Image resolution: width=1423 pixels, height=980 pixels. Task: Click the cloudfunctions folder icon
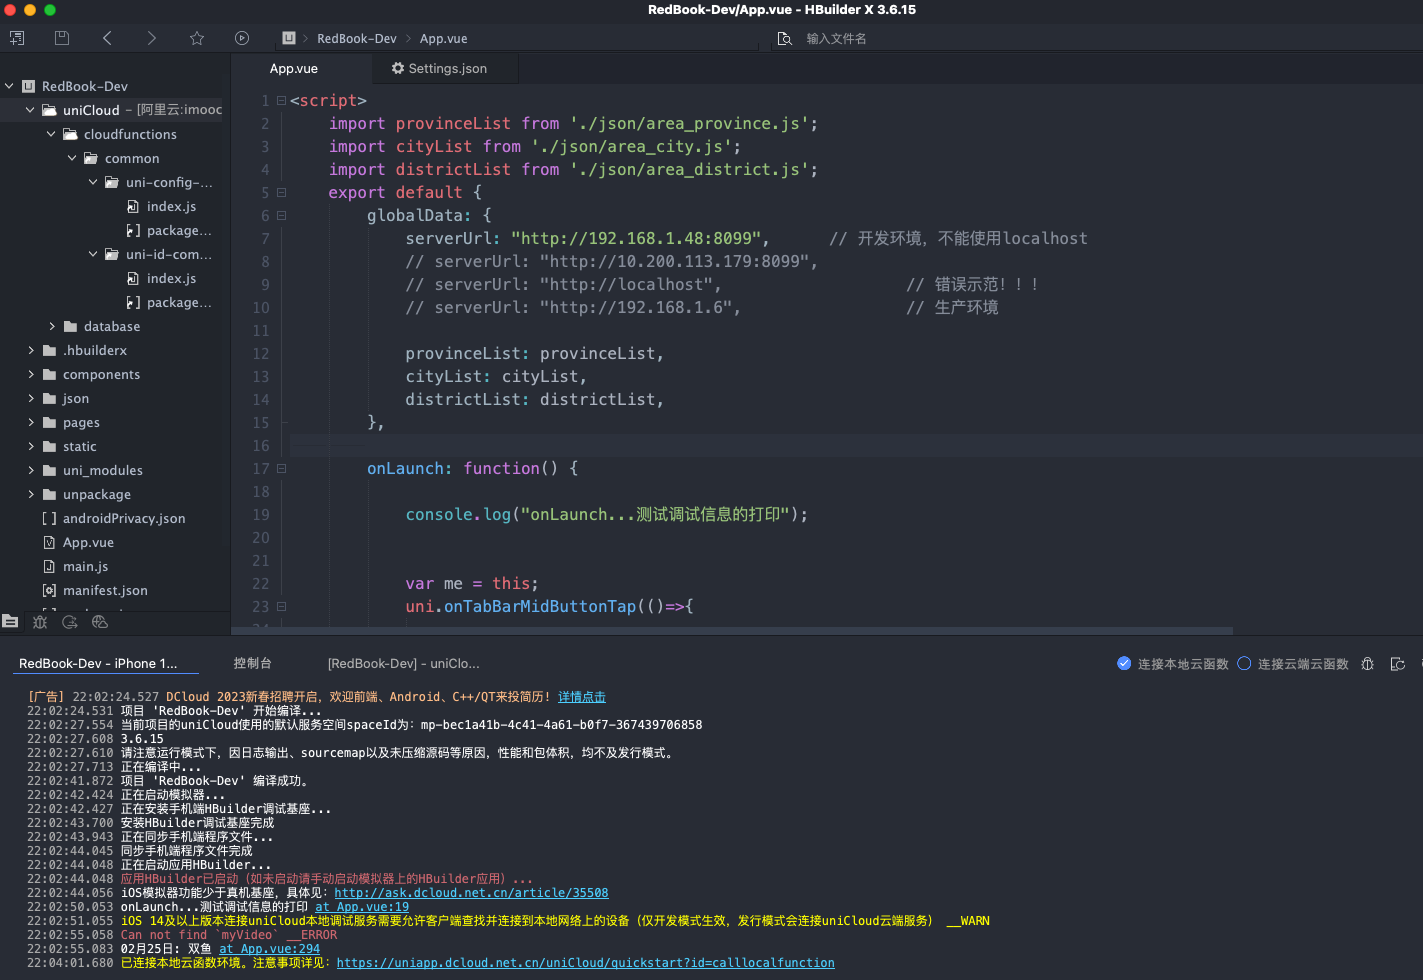tap(70, 134)
